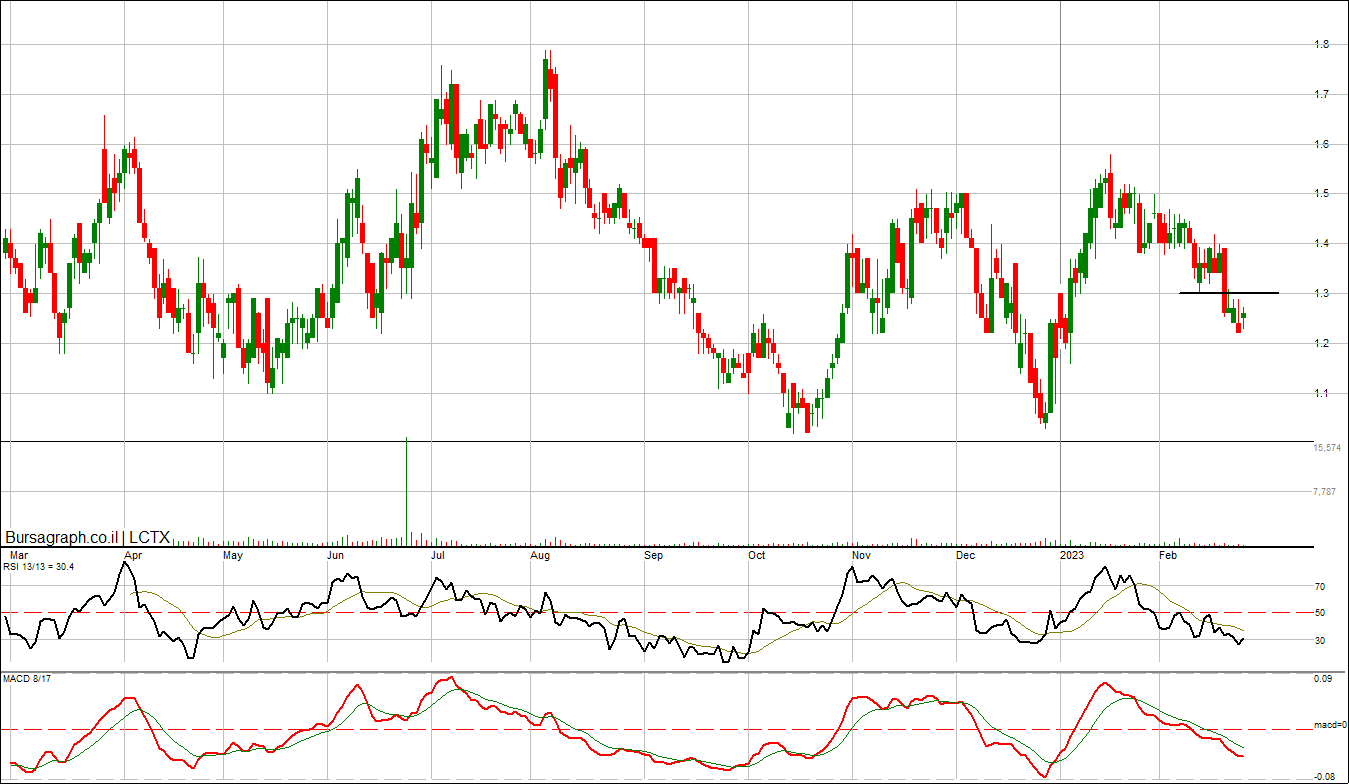Click the MACD 0.09 scale value
Image resolution: width=1349 pixels, height=784 pixels.
point(1323,680)
